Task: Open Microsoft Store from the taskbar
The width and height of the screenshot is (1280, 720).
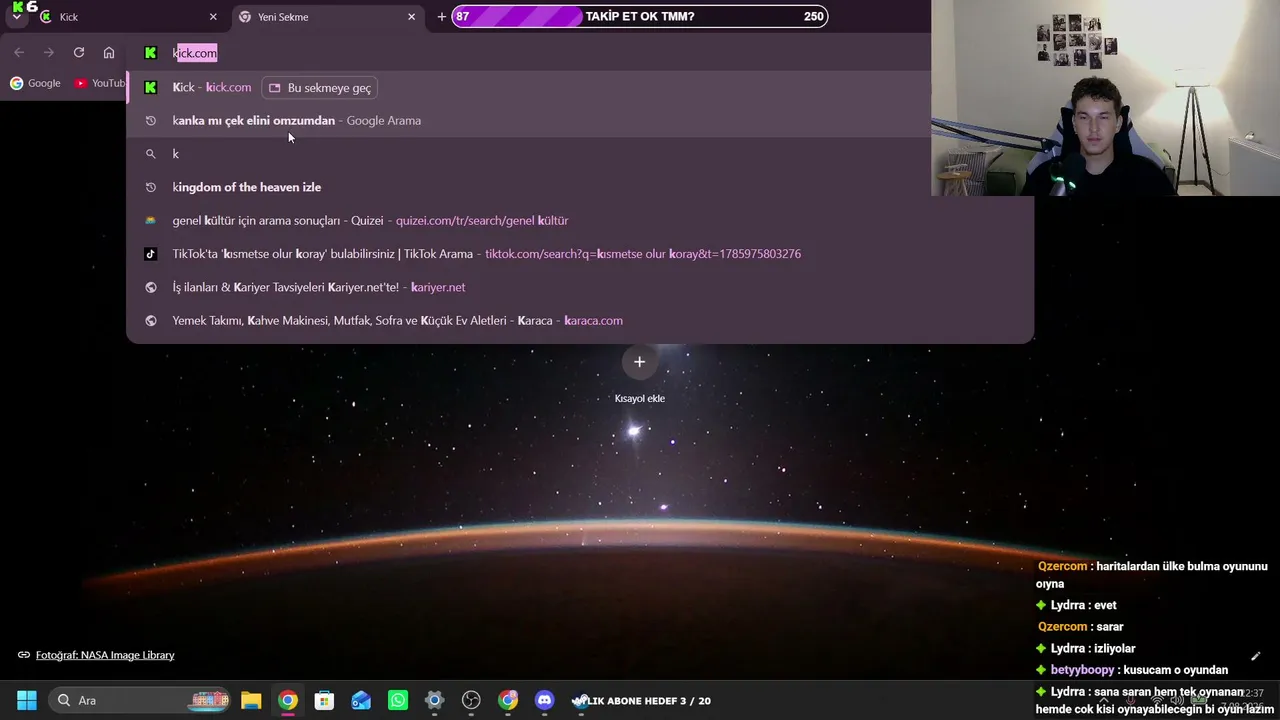Action: coord(324,700)
